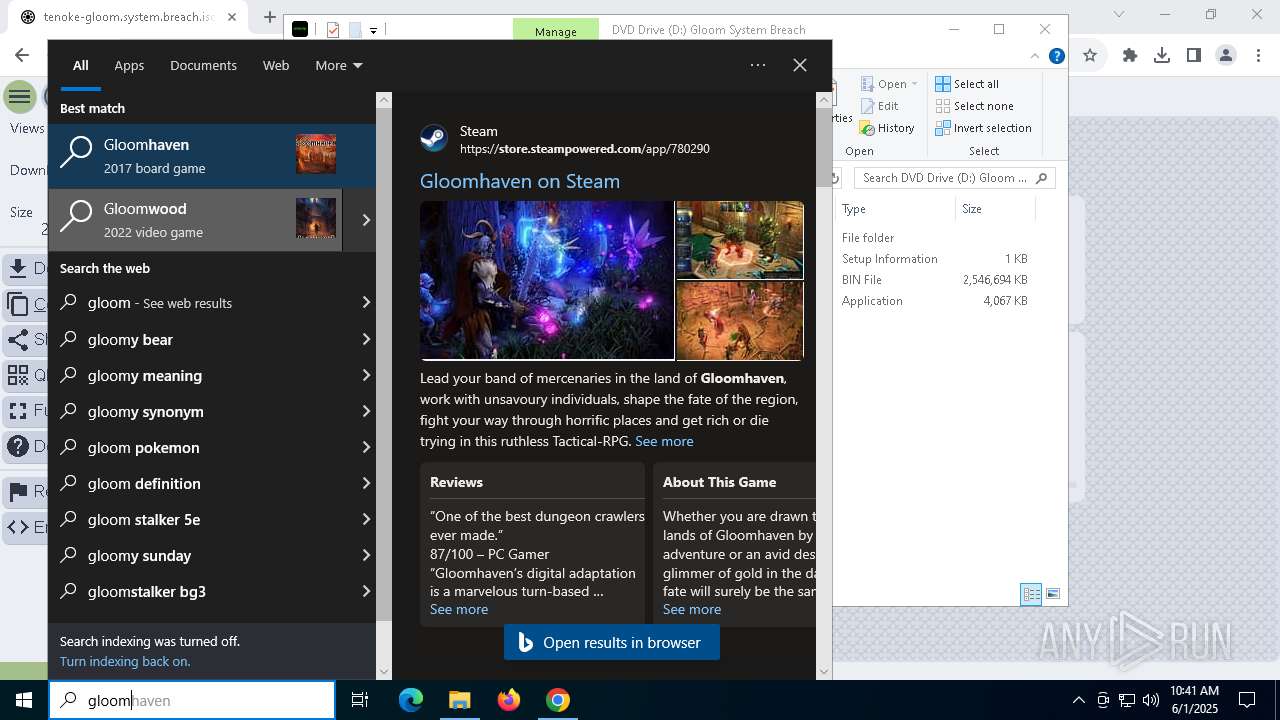1280x720 pixels.
Task: Click 'See more' after game description
Action: pyautogui.click(x=664, y=441)
